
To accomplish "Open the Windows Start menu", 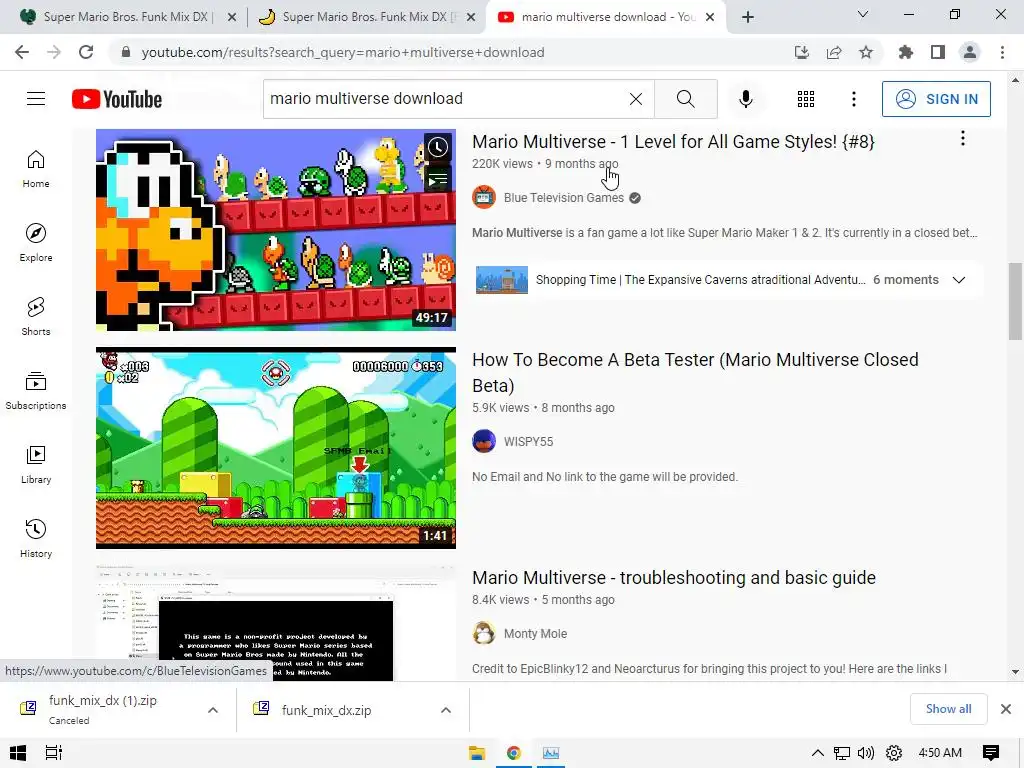I will (x=18, y=753).
